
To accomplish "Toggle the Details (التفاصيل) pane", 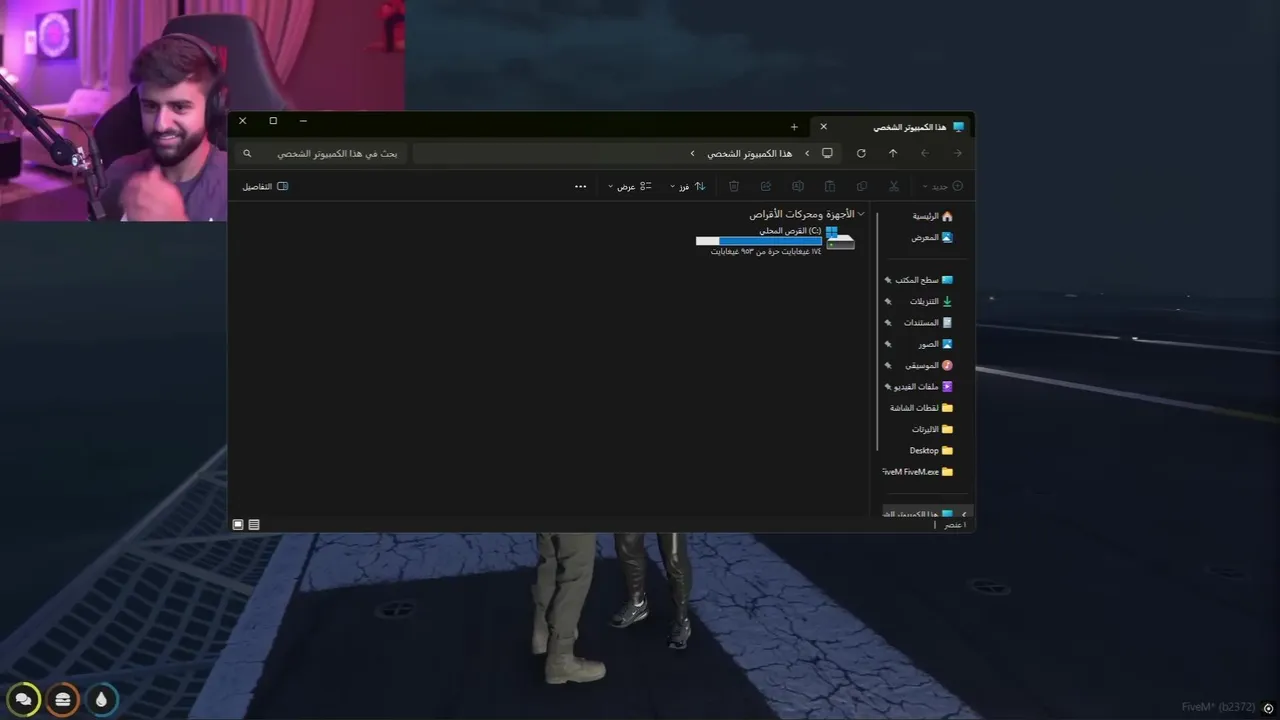I will [x=265, y=186].
